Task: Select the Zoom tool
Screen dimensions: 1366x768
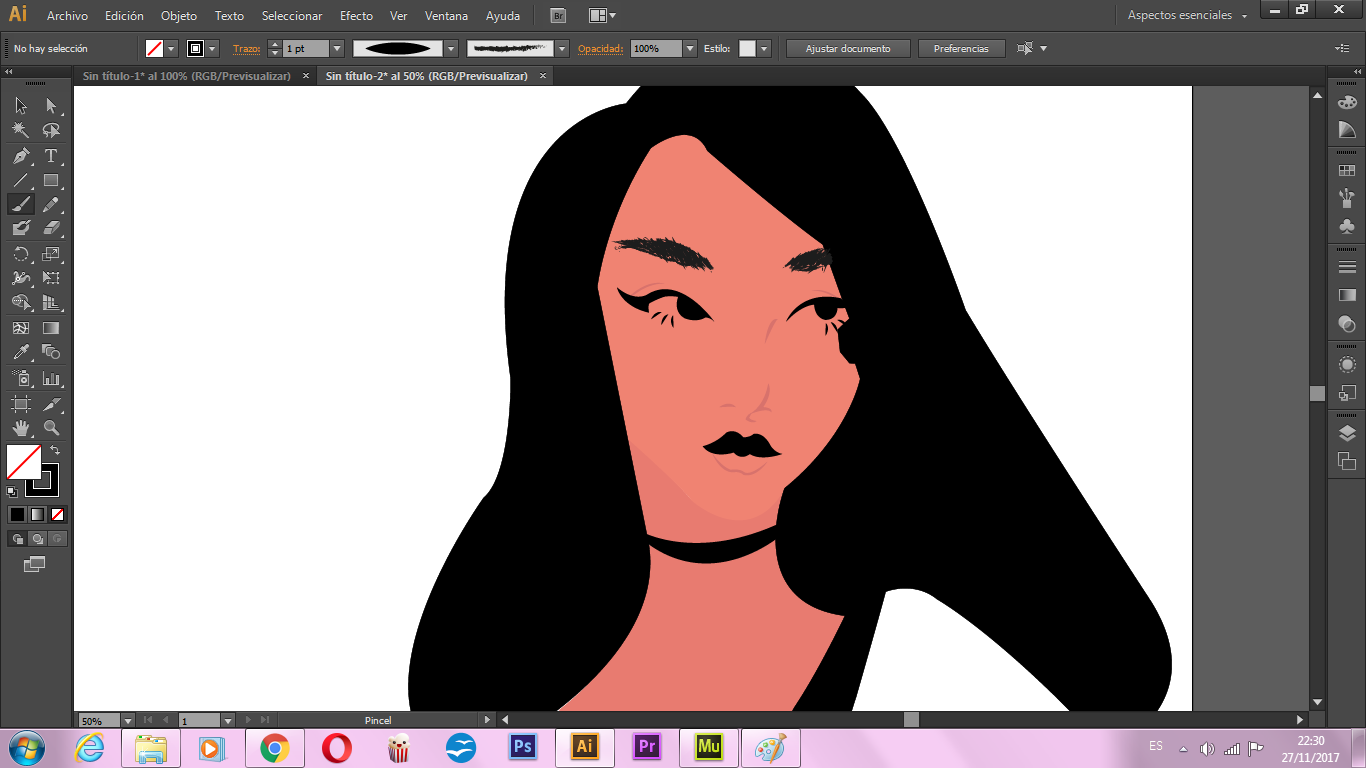Action: click(x=51, y=428)
